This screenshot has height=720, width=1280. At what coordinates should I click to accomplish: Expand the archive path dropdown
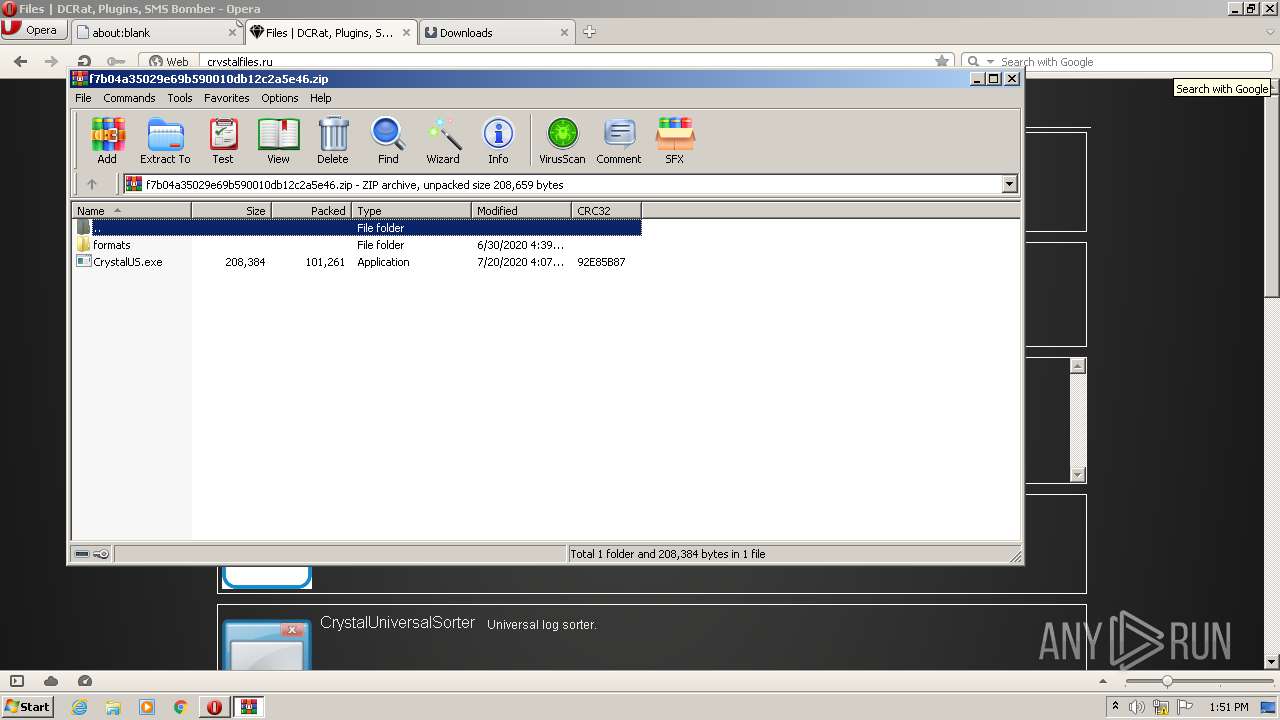click(1009, 184)
